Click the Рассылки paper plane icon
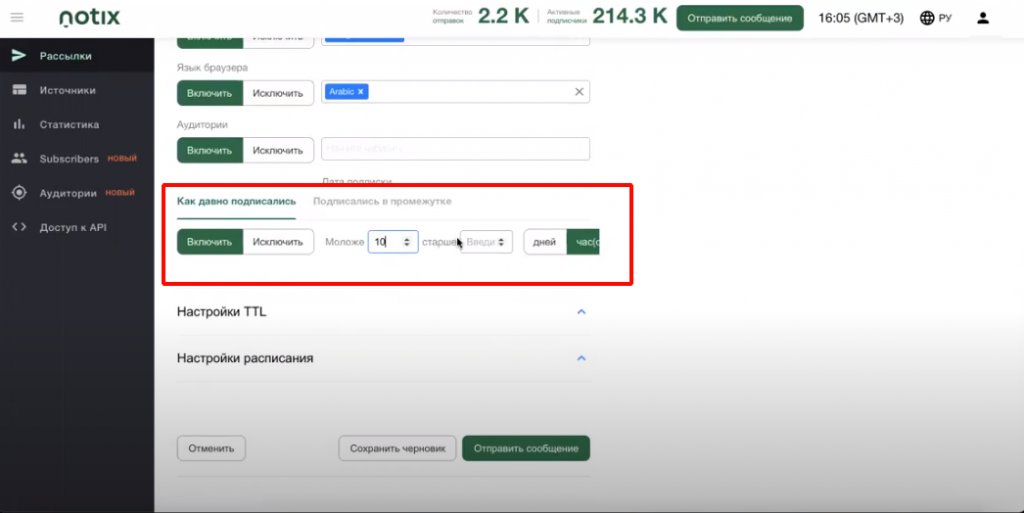 pyautogui.click(x=18, y=55)
